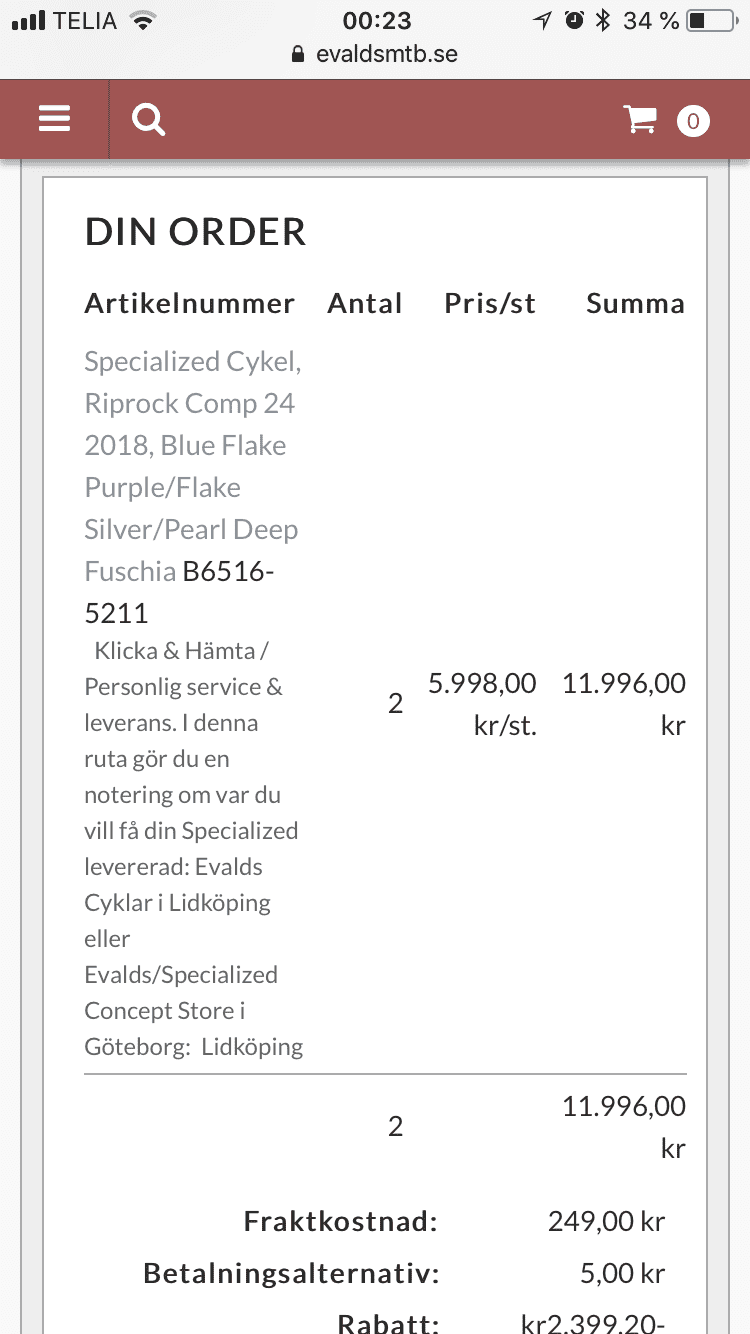
Task: Open the shopping cart icon
Action: pos(639,120)
